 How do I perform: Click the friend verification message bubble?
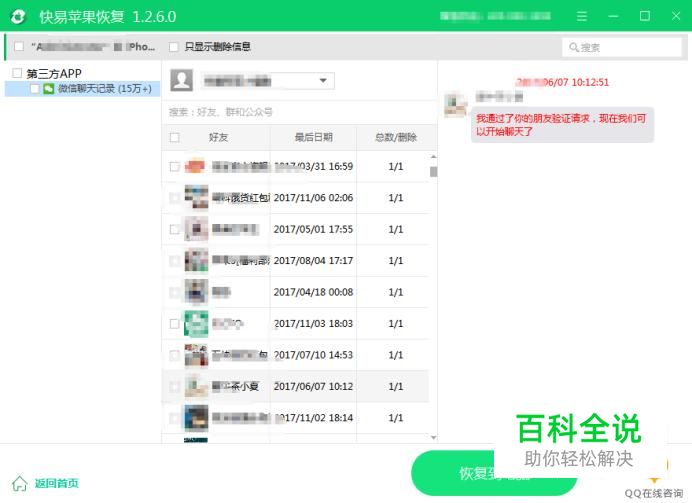pos(562,125)
